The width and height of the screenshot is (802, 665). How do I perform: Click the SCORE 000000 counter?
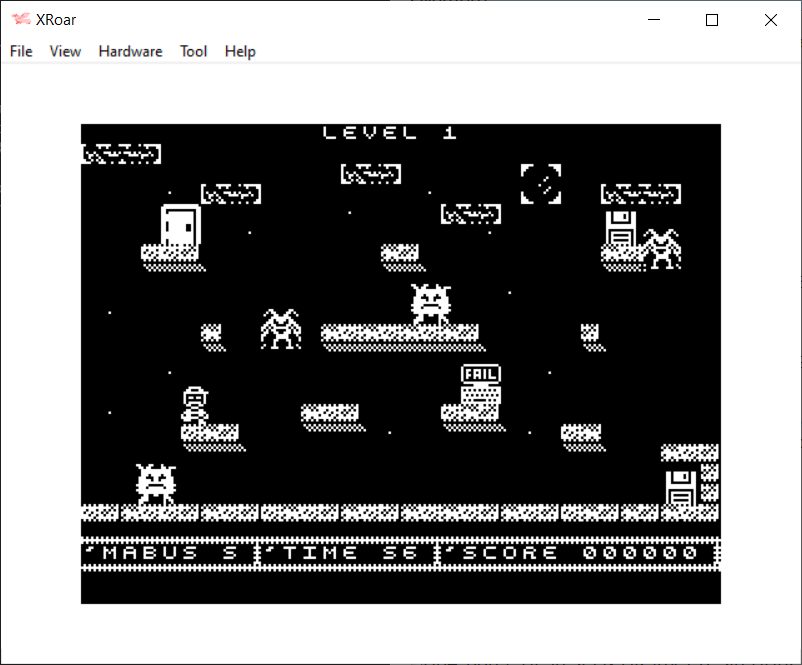(578, 553)
